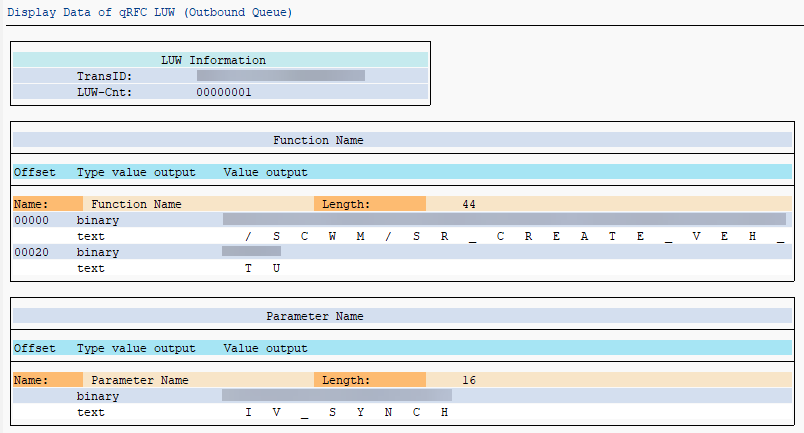Click the 'Parameter Name' section header
This screenshot has height=433, width=804.
[314, 316]
